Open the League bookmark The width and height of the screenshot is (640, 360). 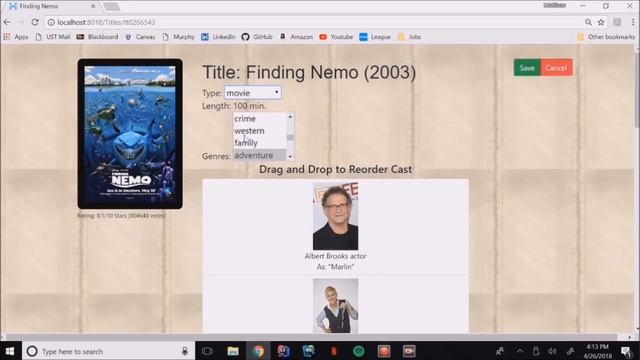point(375,37)
